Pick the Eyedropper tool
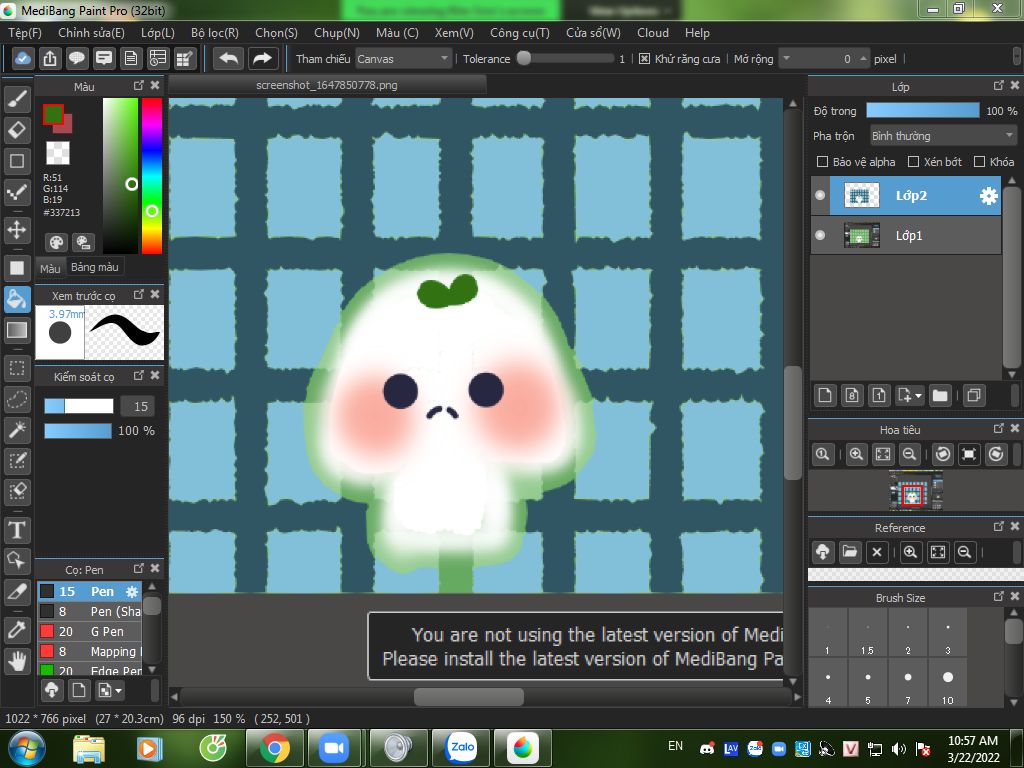 point(17,629)
